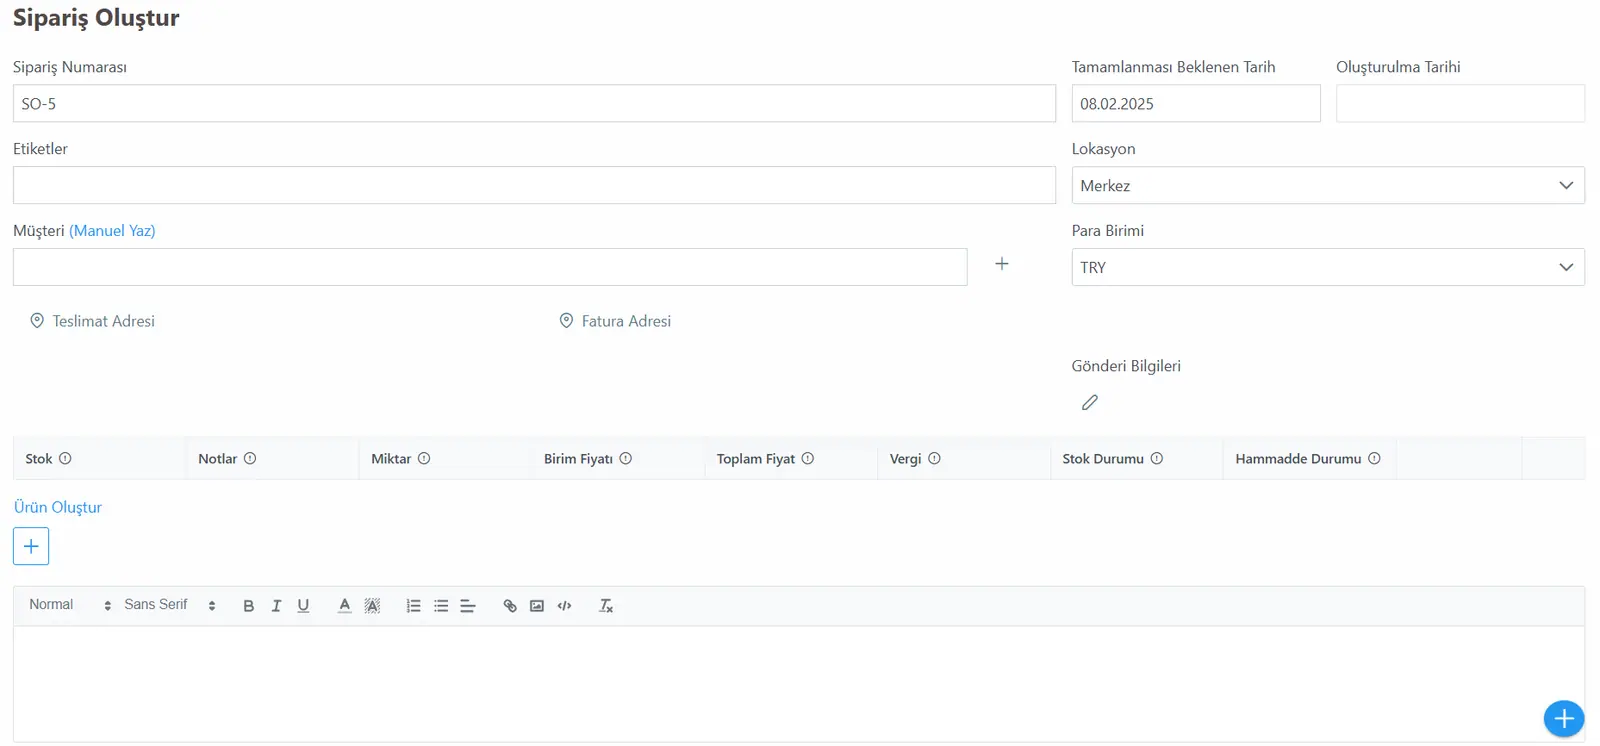This screenshot has height=746, width=1600.
Task: Click the Fatura Adresi location pin
Action: (566, 321)
